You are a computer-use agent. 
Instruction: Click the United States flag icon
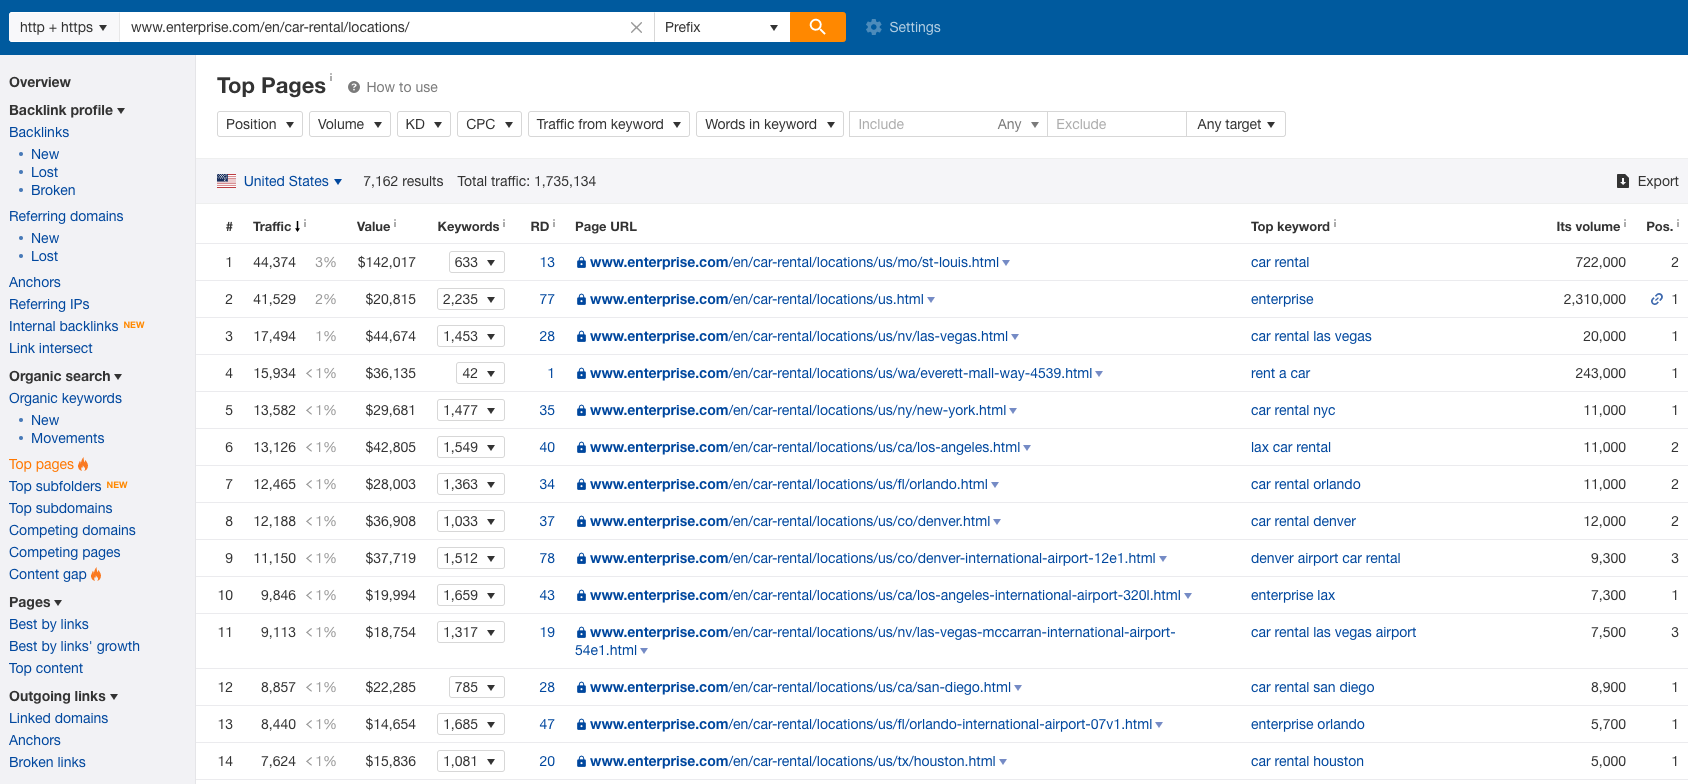(227, 181)
